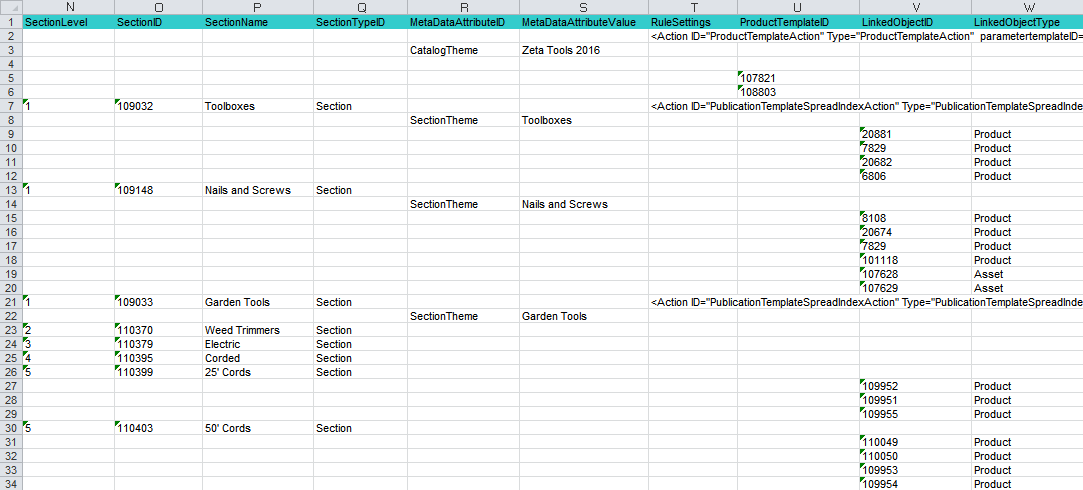Image resolution: width=1083 pixels, height=490 pixels.
Task: Select the LinkedObjectID cell 110050
Action: pos(915,456)
